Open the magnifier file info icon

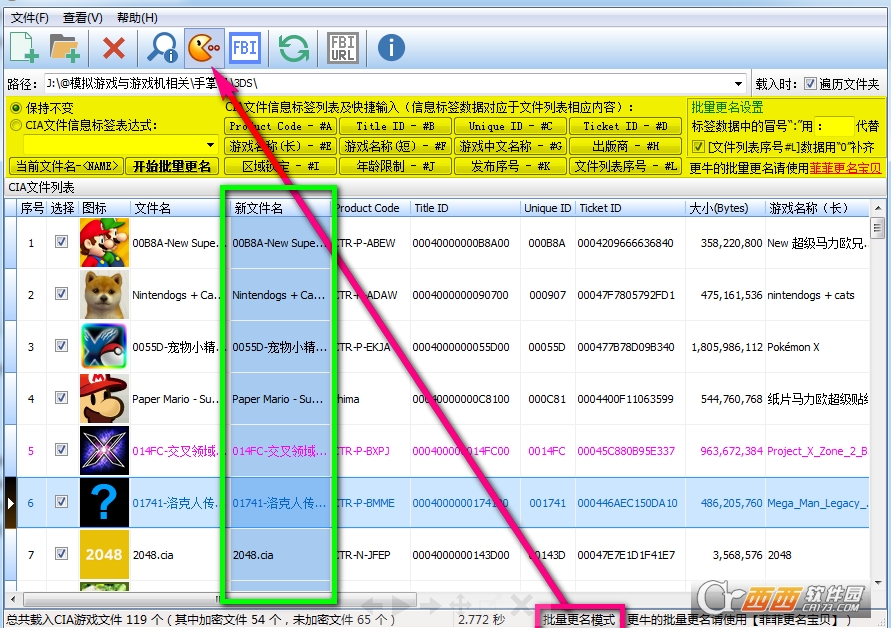163,48
